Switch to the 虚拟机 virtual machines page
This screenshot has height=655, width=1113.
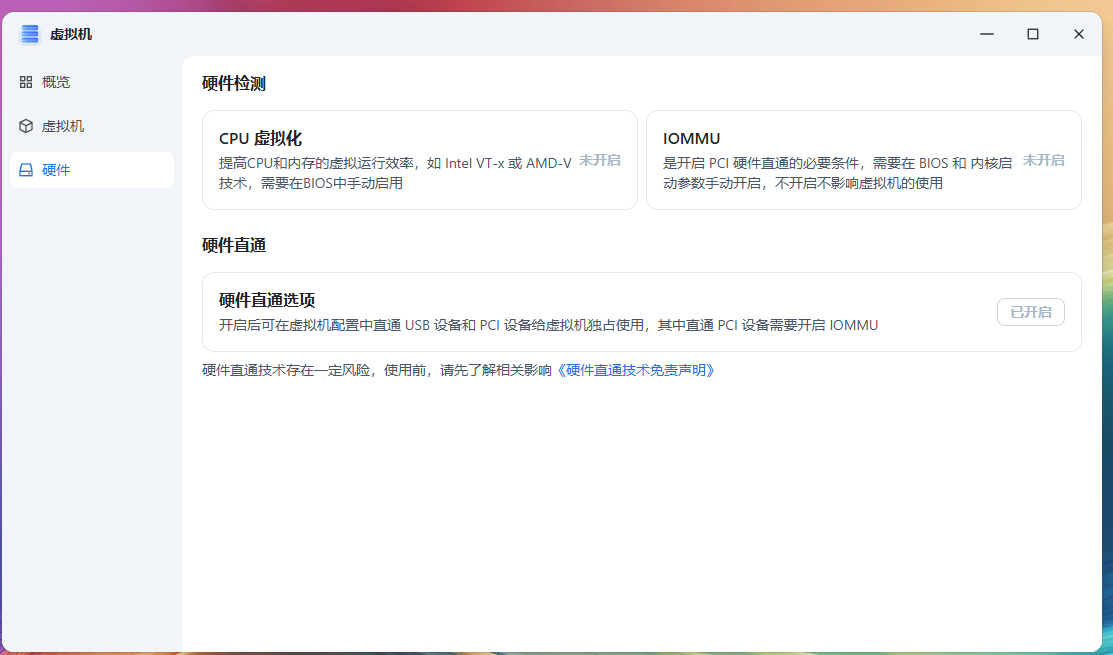click(62, 126)
